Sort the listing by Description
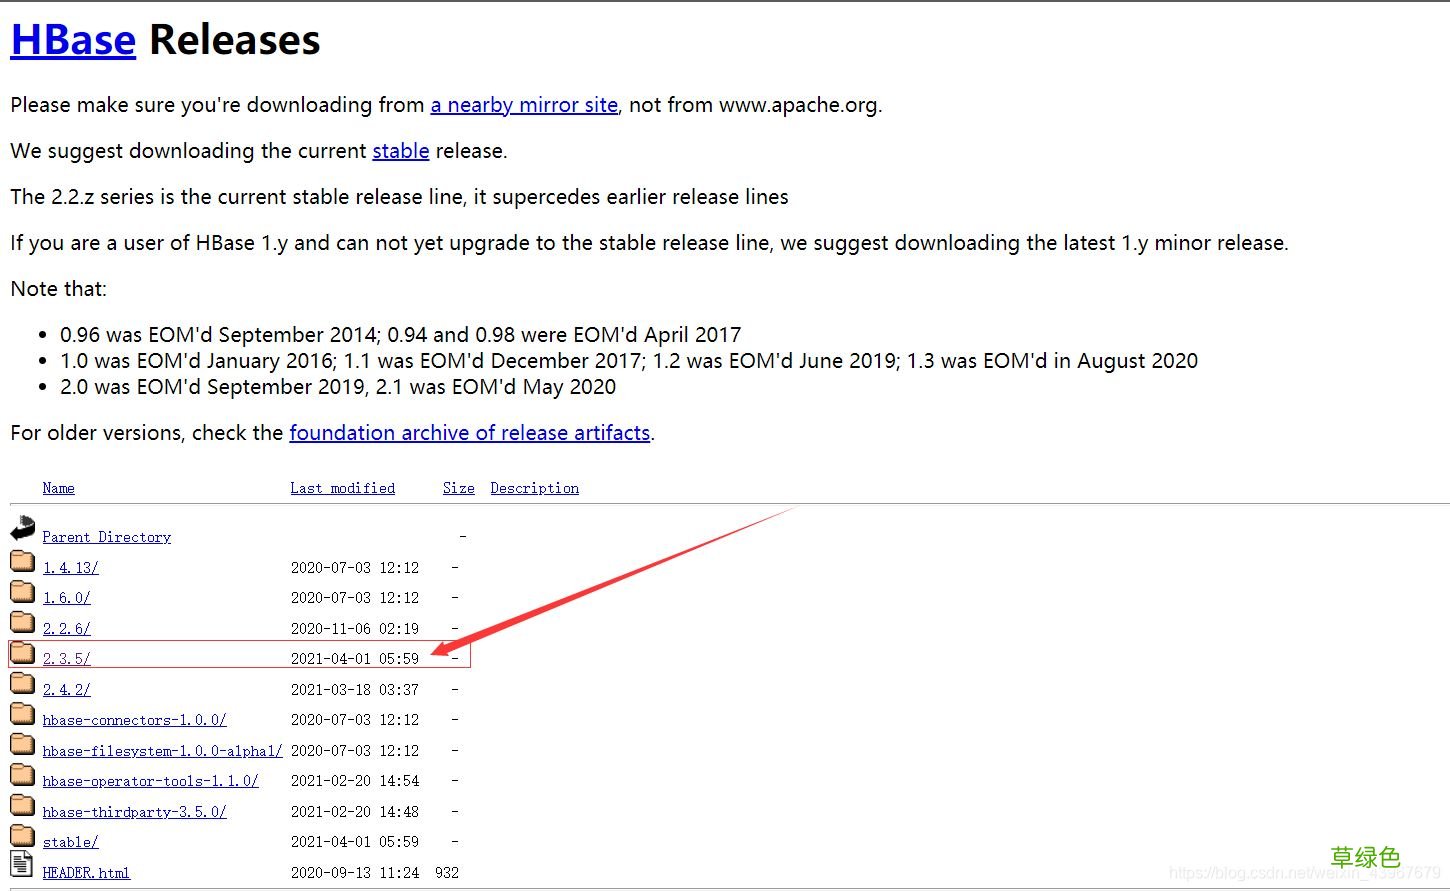Image resolution: width=1450 pixels, height=891 pixels. tap(534, 488)
